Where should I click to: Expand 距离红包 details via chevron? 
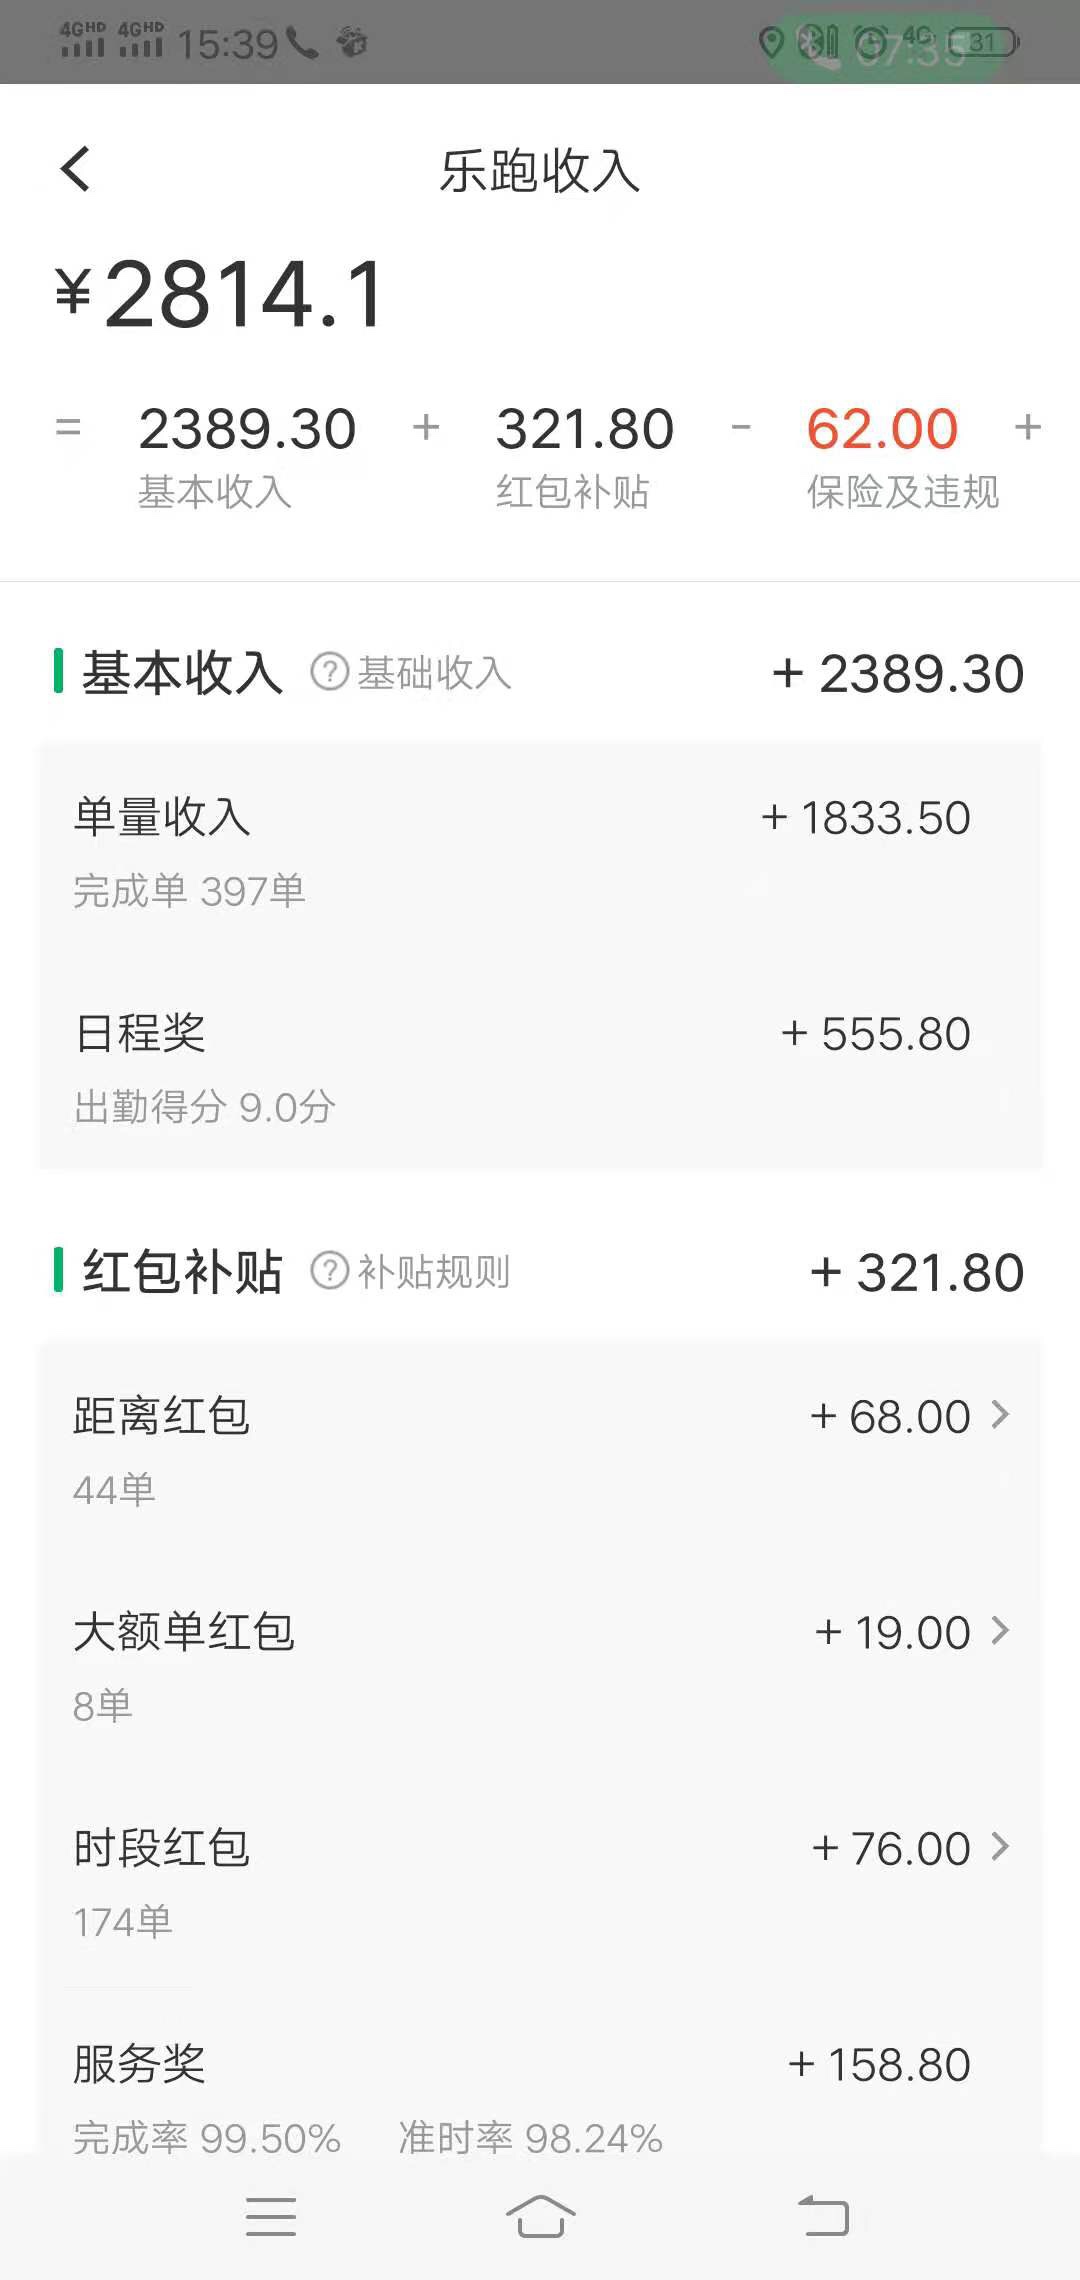point(1000,1414)
